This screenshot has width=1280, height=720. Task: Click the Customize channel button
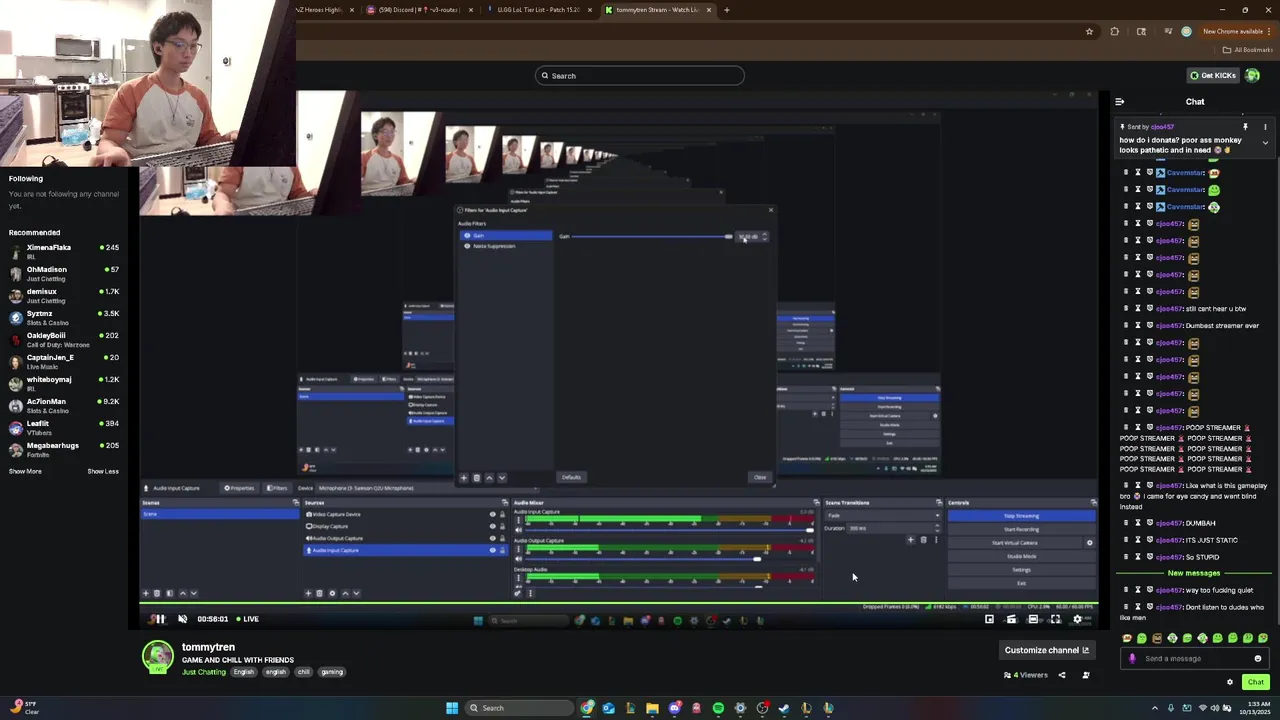[x=1046, y=650]
